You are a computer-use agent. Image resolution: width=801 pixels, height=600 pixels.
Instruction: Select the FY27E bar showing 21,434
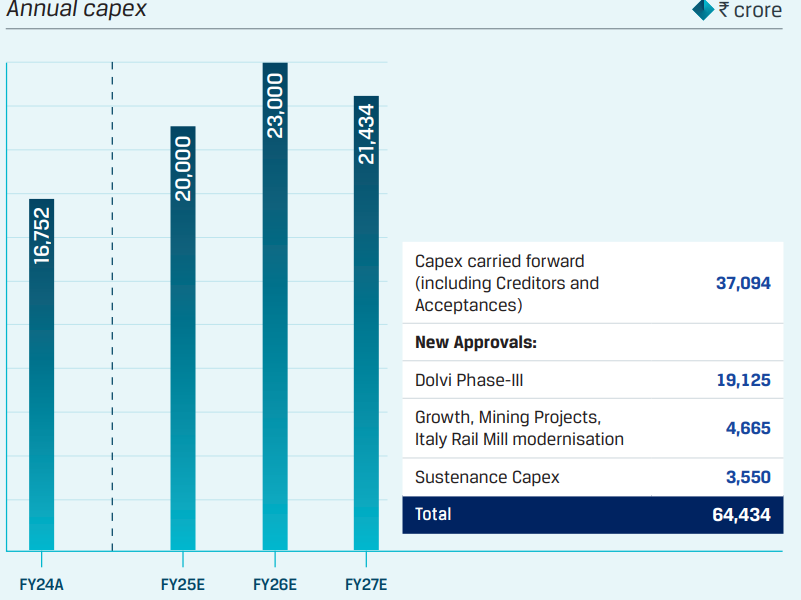[366, 322]
